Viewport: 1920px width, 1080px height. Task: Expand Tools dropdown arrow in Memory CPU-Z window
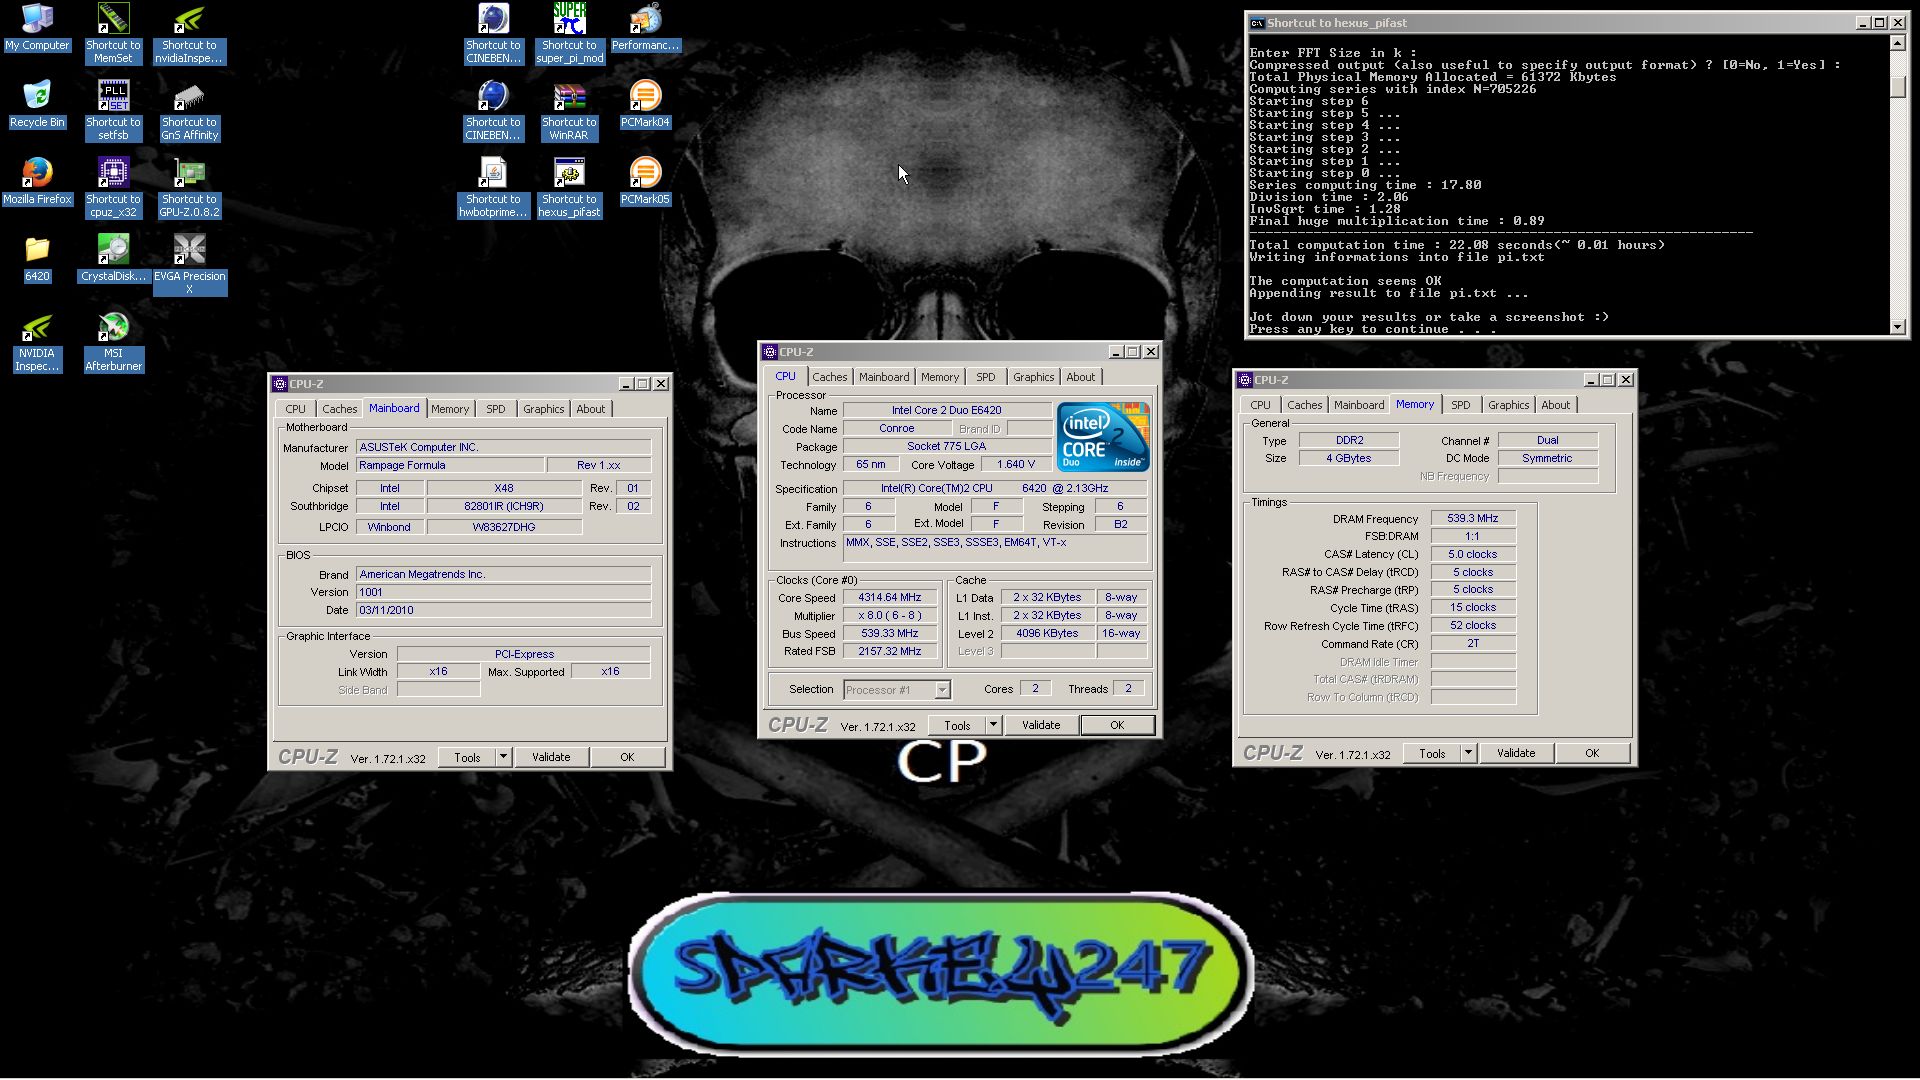pos(1468,753)
